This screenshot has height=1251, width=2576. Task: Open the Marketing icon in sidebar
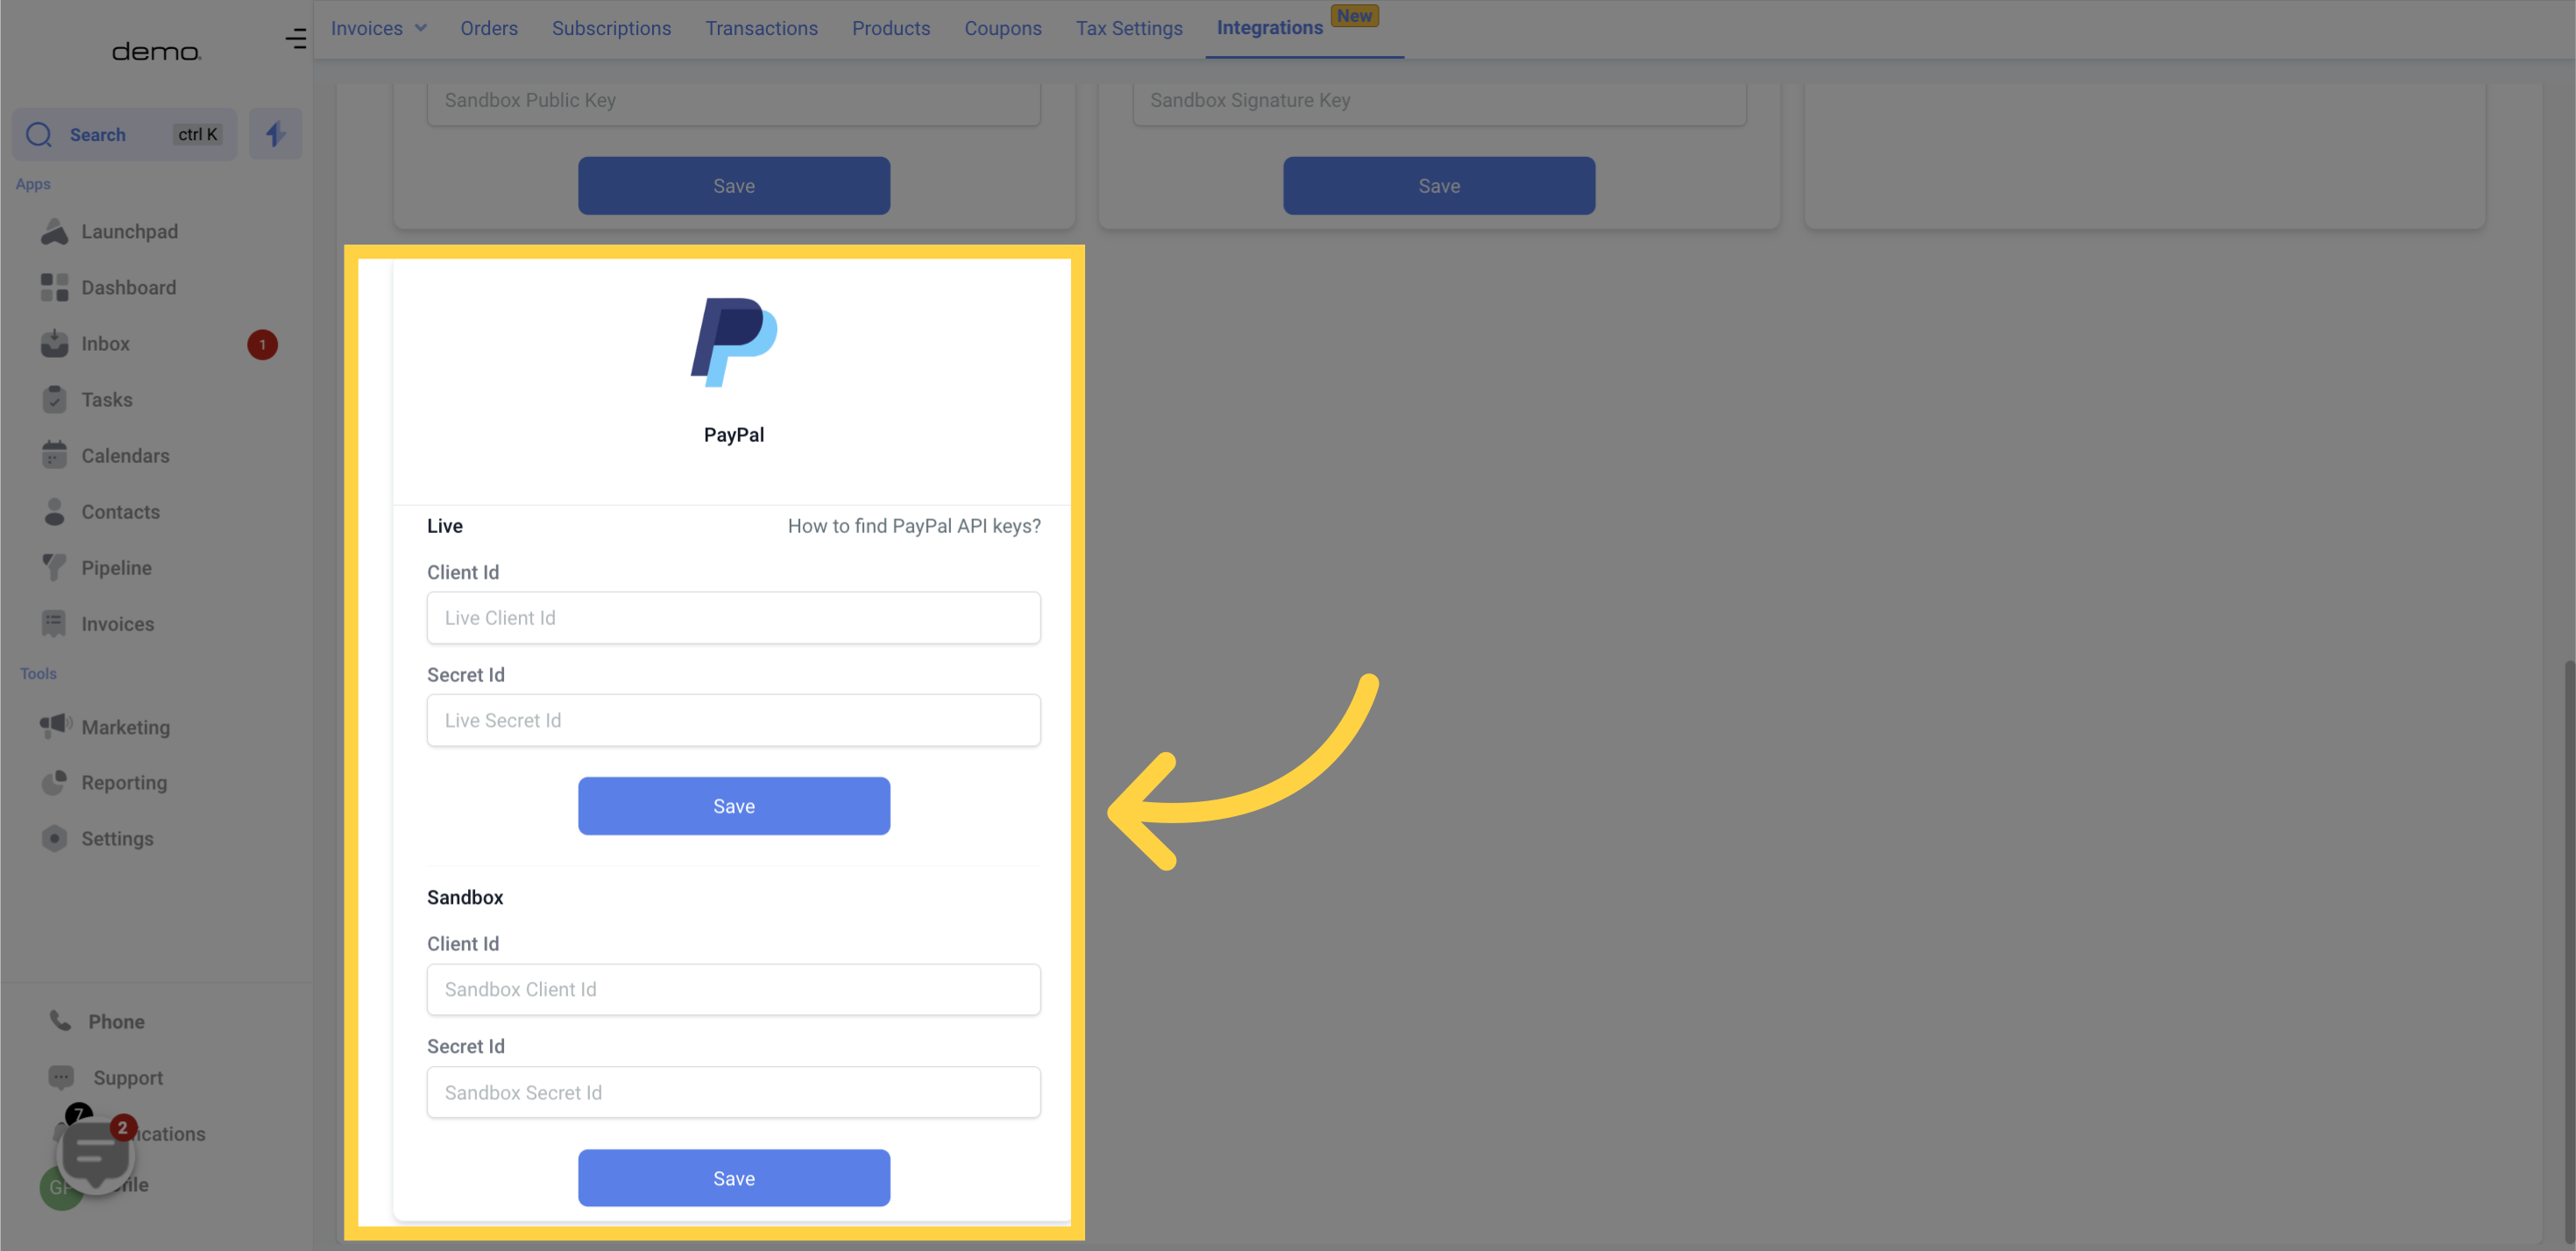[56, 727]
